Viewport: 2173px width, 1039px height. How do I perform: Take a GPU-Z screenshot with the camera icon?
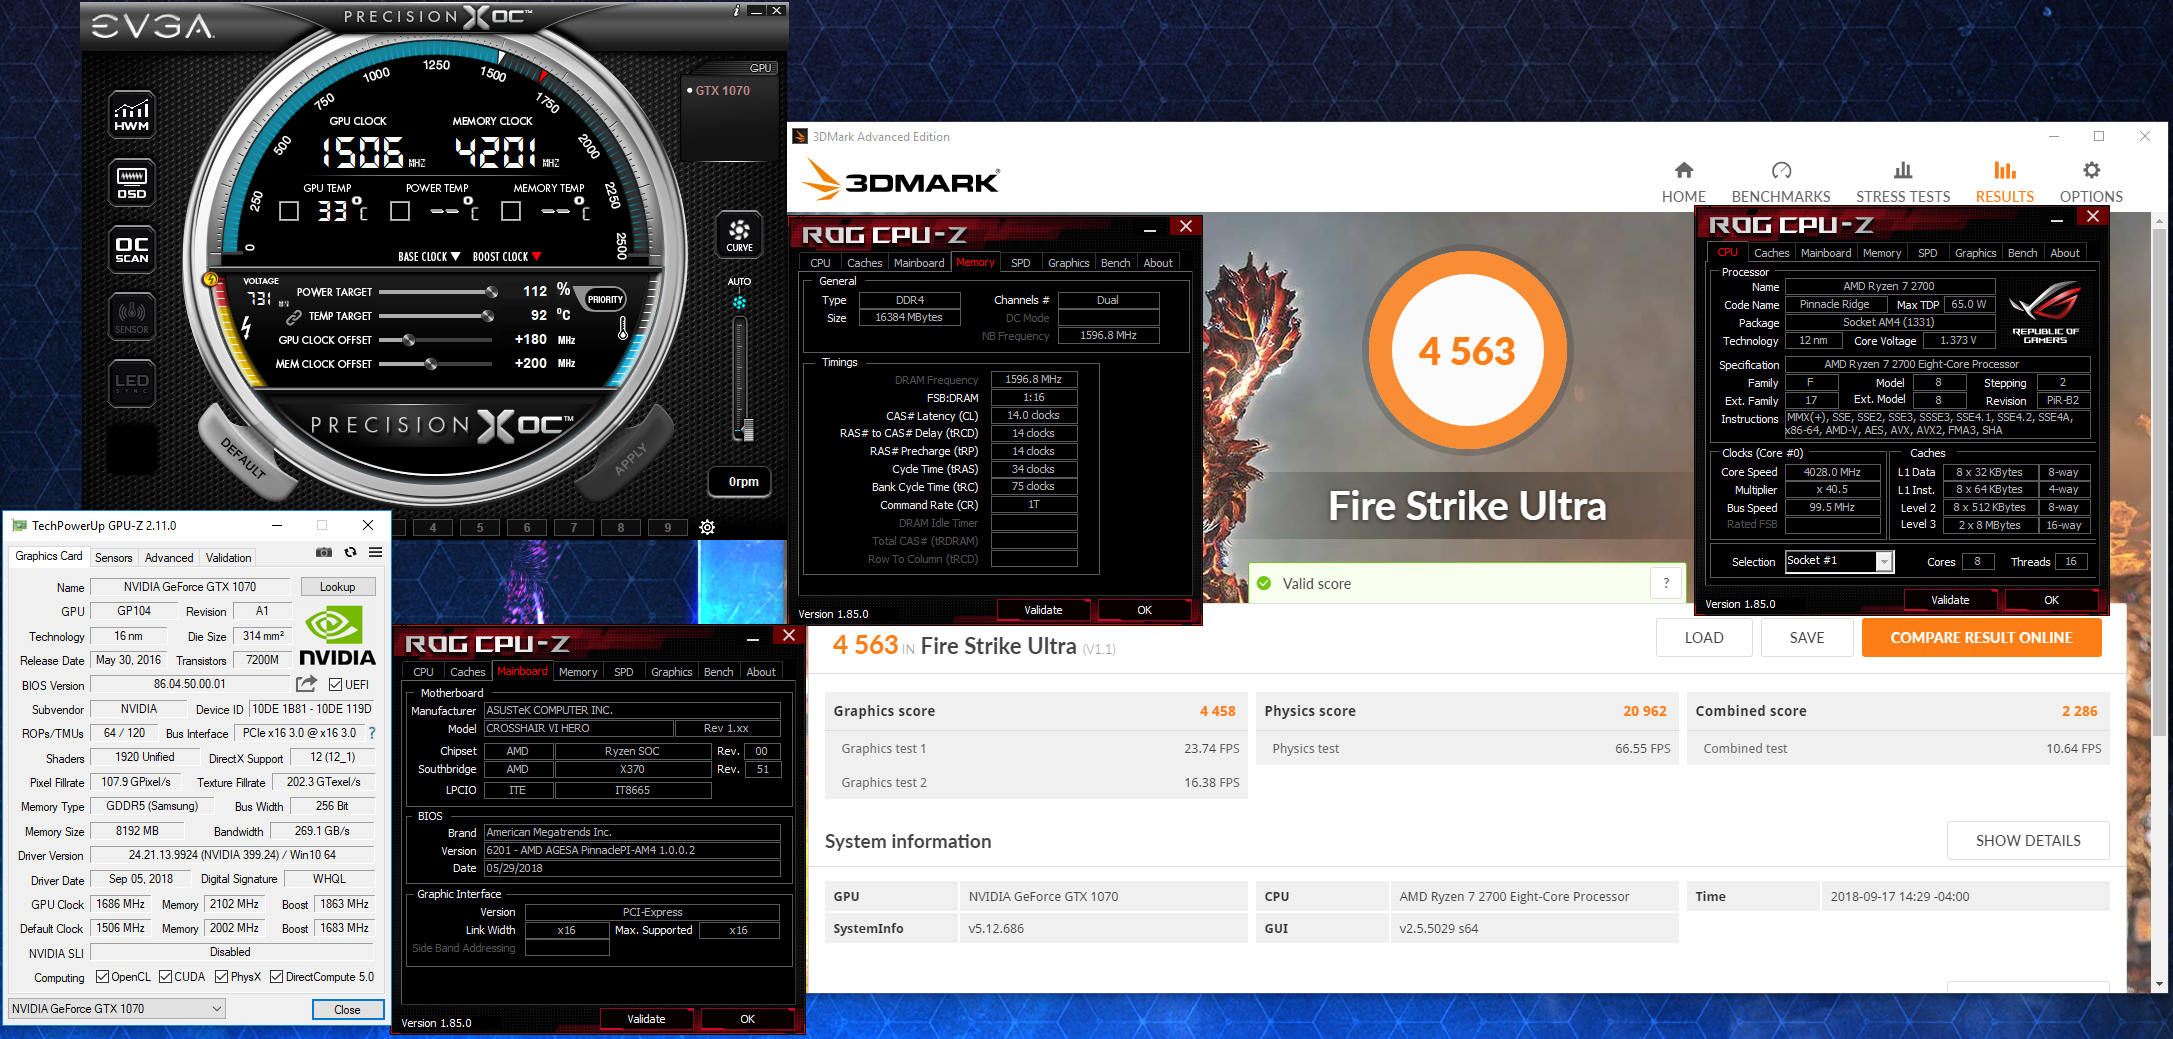coord(324,552)
